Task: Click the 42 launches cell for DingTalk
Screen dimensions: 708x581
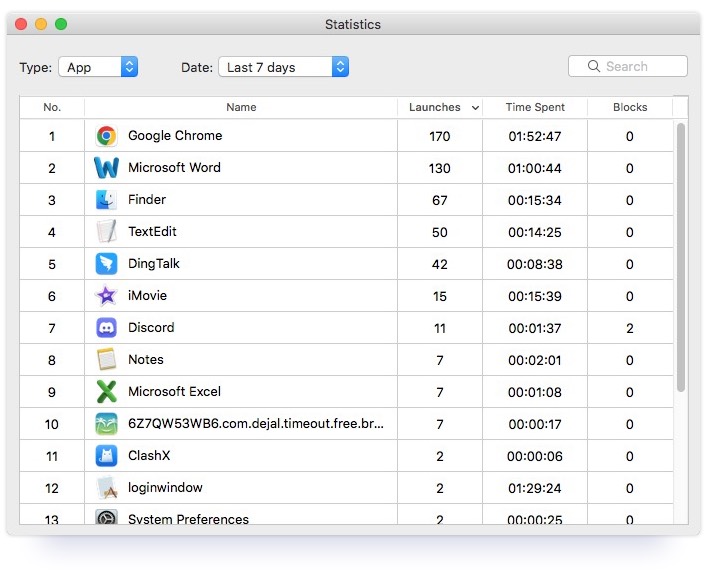Action: pyautogui.click(x=440, y=265)
